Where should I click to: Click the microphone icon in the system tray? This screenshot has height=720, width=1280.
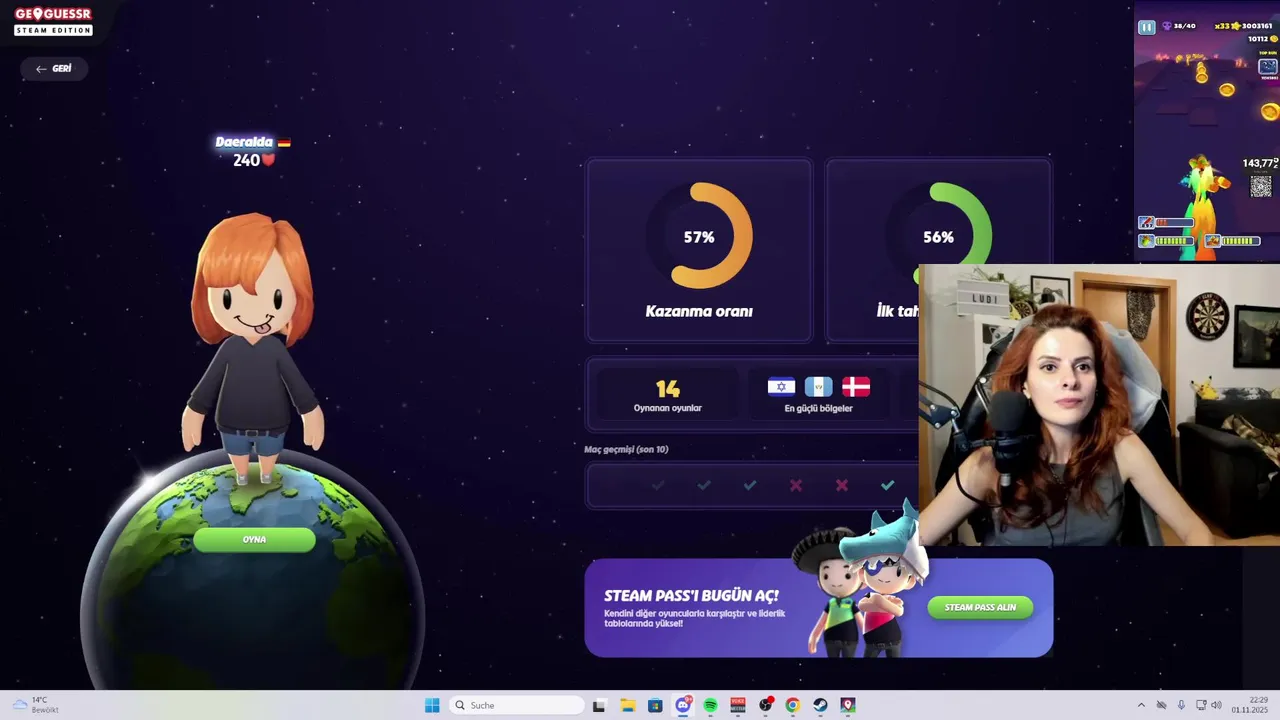coord(1181,705)
